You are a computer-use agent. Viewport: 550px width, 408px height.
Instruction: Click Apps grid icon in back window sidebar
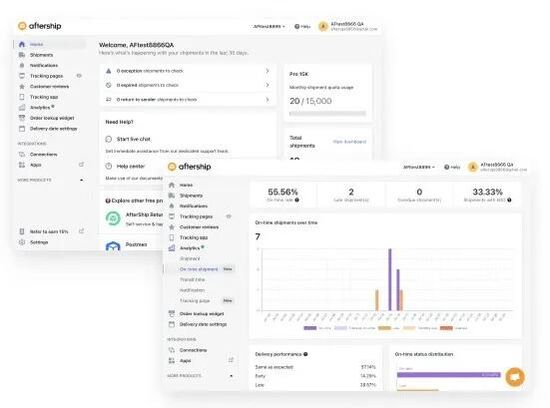click(22, 165)
